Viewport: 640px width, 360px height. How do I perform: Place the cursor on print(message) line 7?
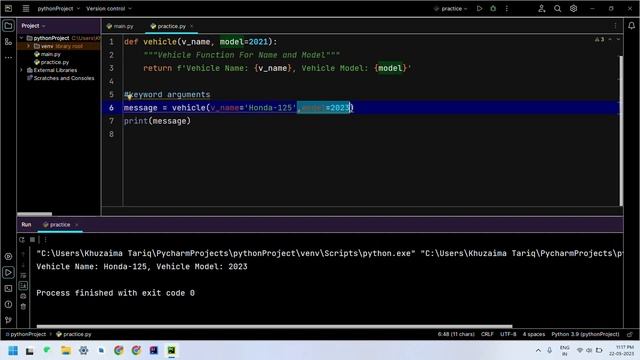click(x=157, y=121)
